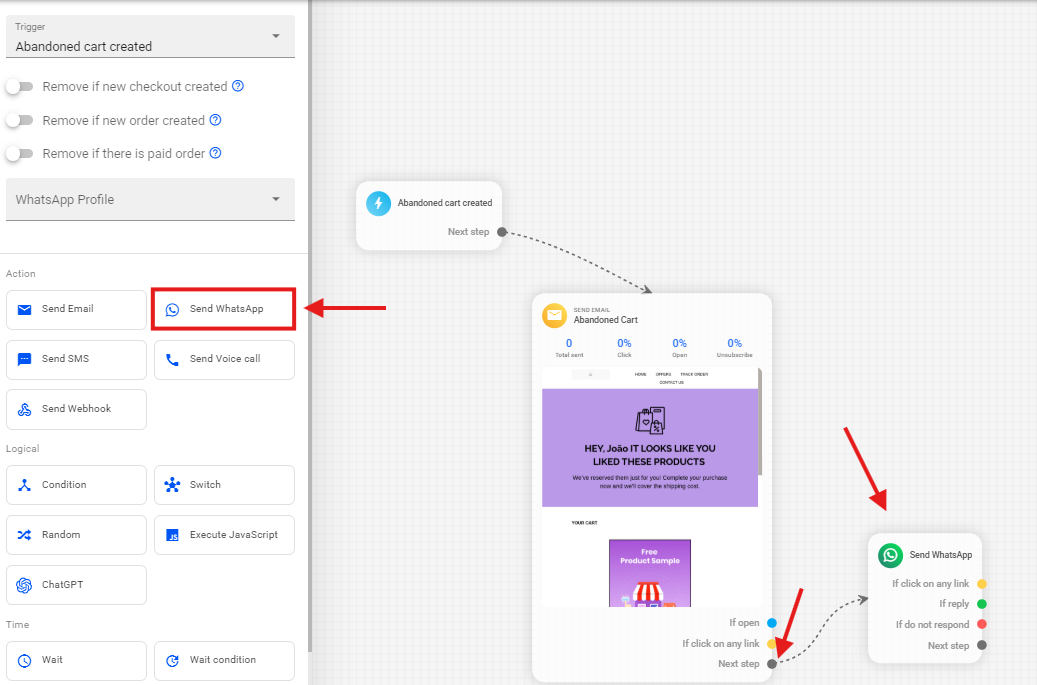Click the Wait clock icon
This screenshot has height=685, width=1037.
click(25, 660)
